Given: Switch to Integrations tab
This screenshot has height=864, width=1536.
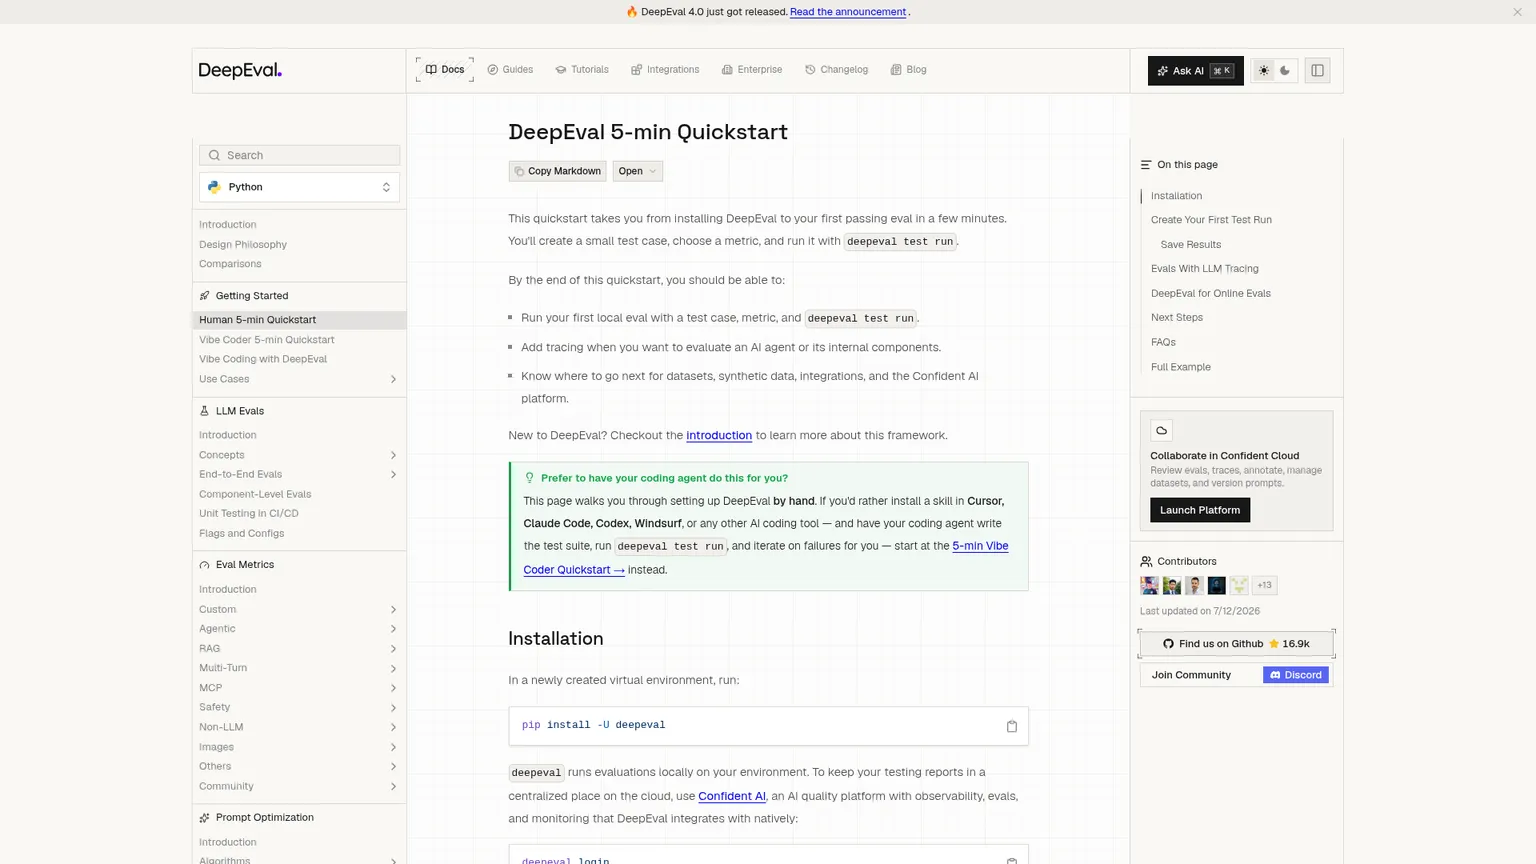Looking at the screenshot, I should [x=665, y=70].
